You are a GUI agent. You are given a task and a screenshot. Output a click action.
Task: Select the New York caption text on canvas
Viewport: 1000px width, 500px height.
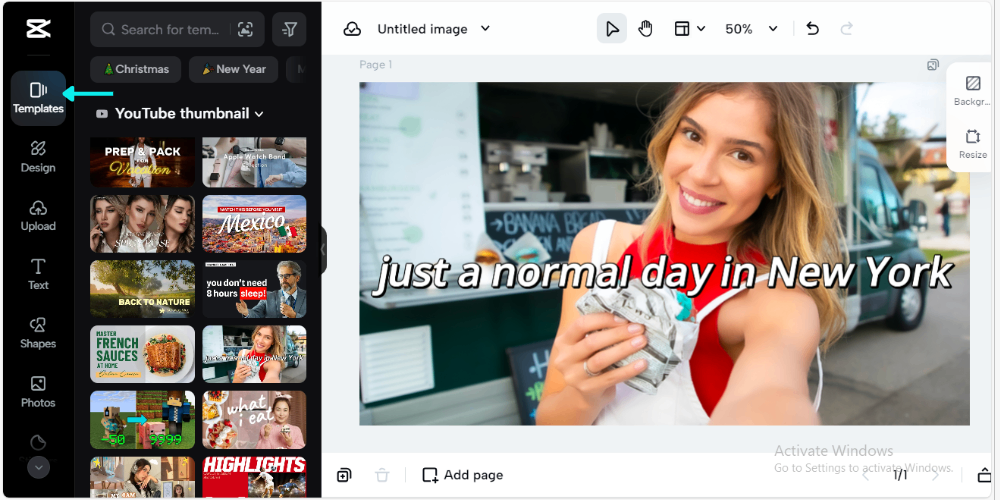[663, 273]
